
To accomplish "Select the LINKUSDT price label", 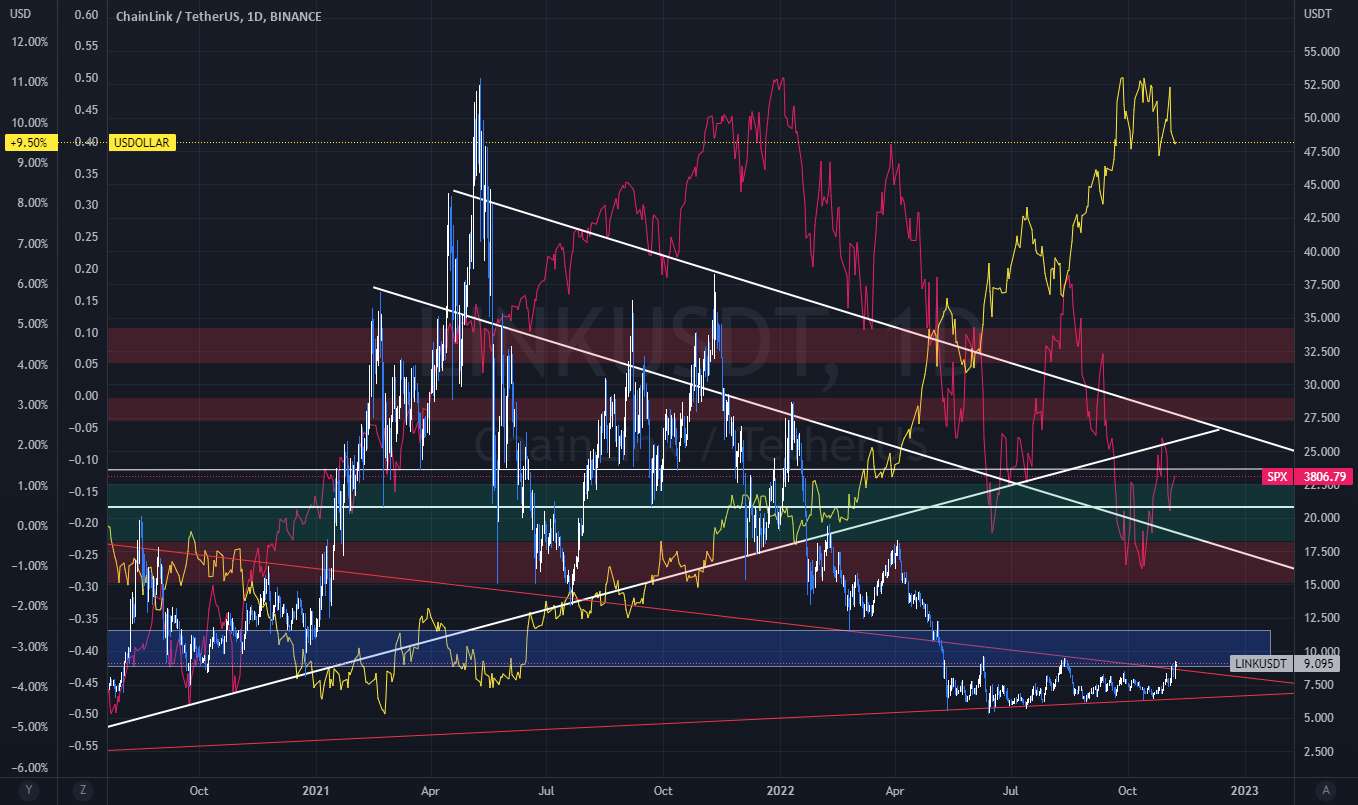I will [1261, 663].
